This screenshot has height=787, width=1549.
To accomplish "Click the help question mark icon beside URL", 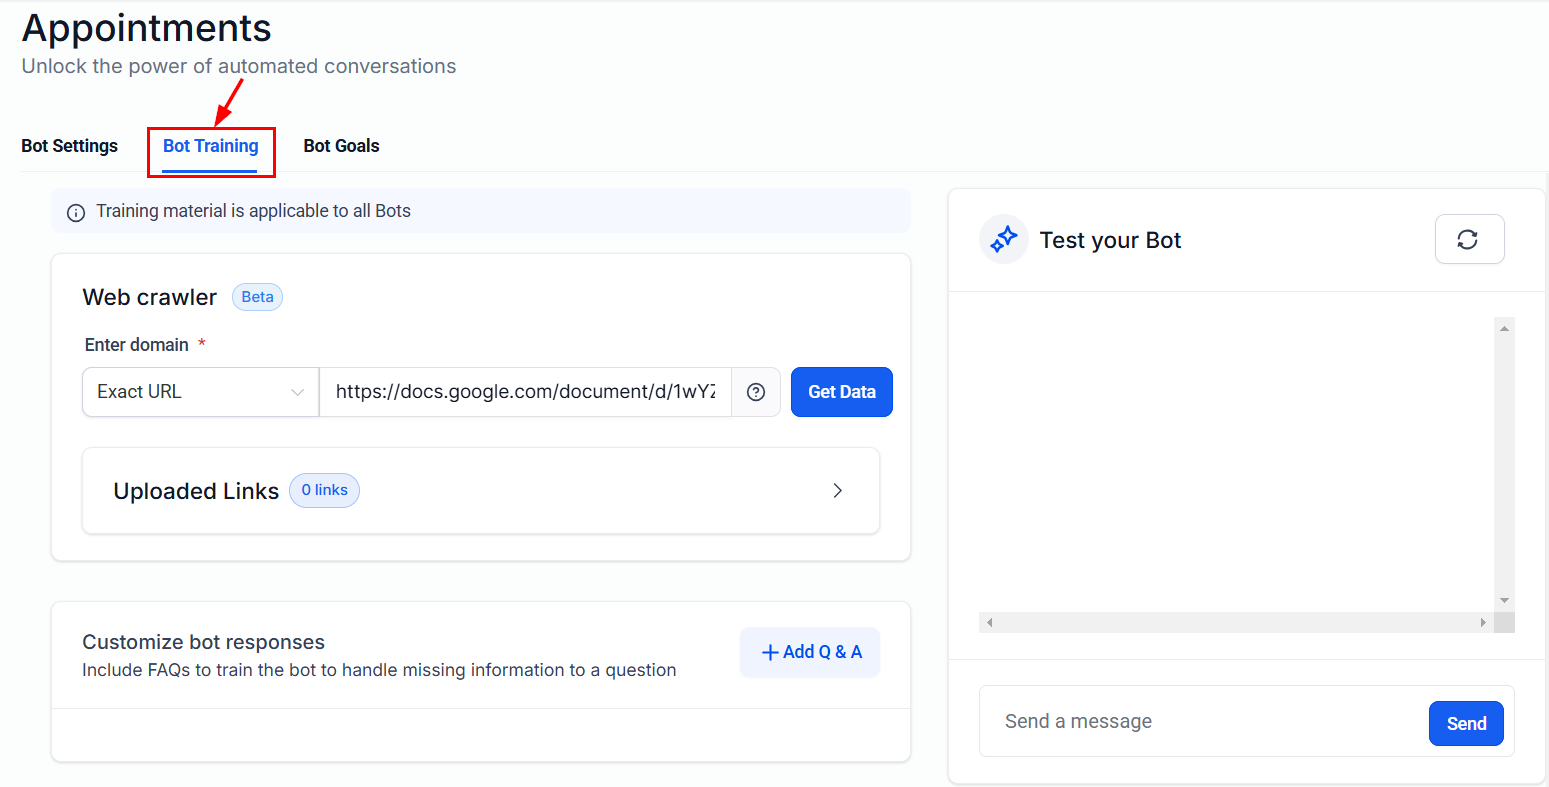I will [756, 392].
